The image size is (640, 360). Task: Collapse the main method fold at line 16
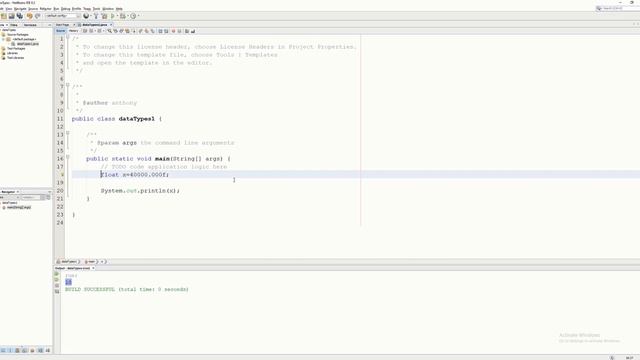pos(68,157)
